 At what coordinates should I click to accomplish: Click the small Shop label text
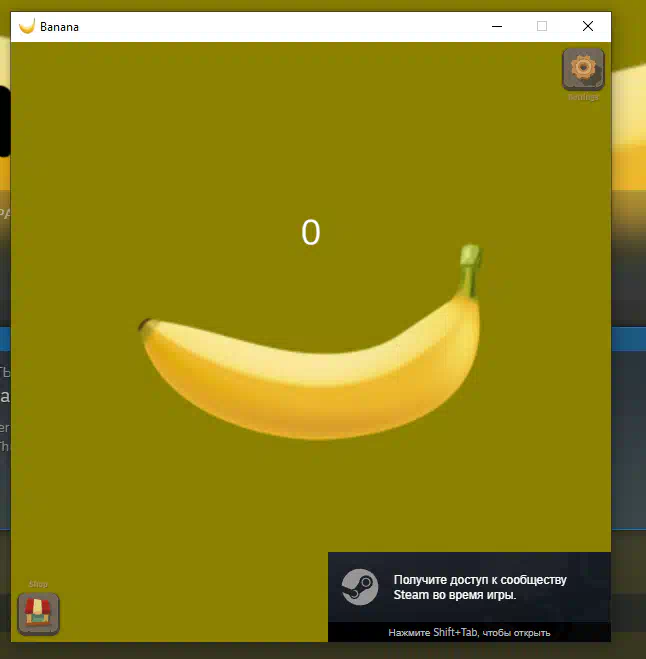(x=38, y=584)
